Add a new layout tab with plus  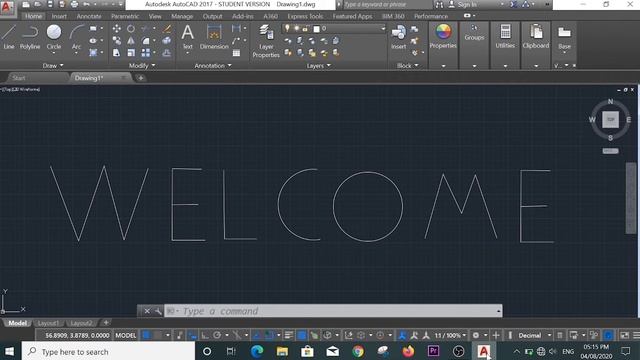(x=106, y=323)
